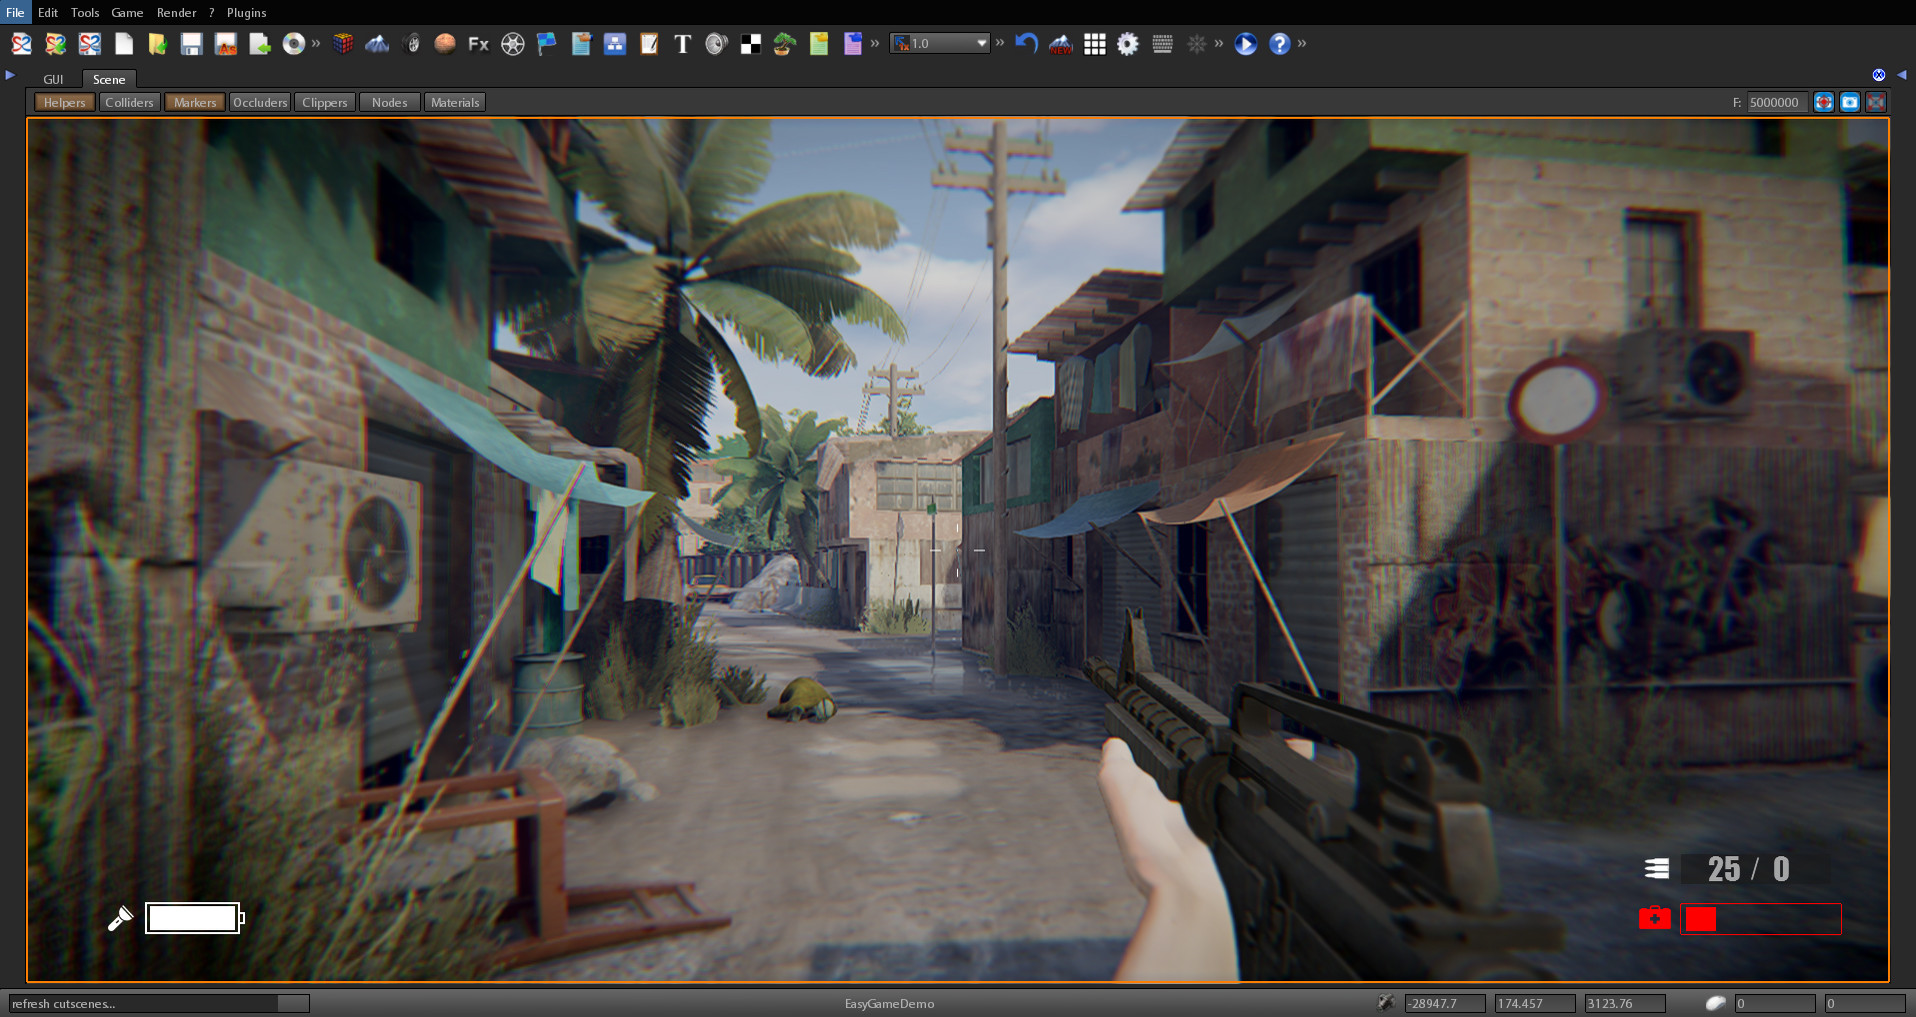Click the blue play icon in the toolbar
1916x1017 pixels.
click(x=1246, y=44)
